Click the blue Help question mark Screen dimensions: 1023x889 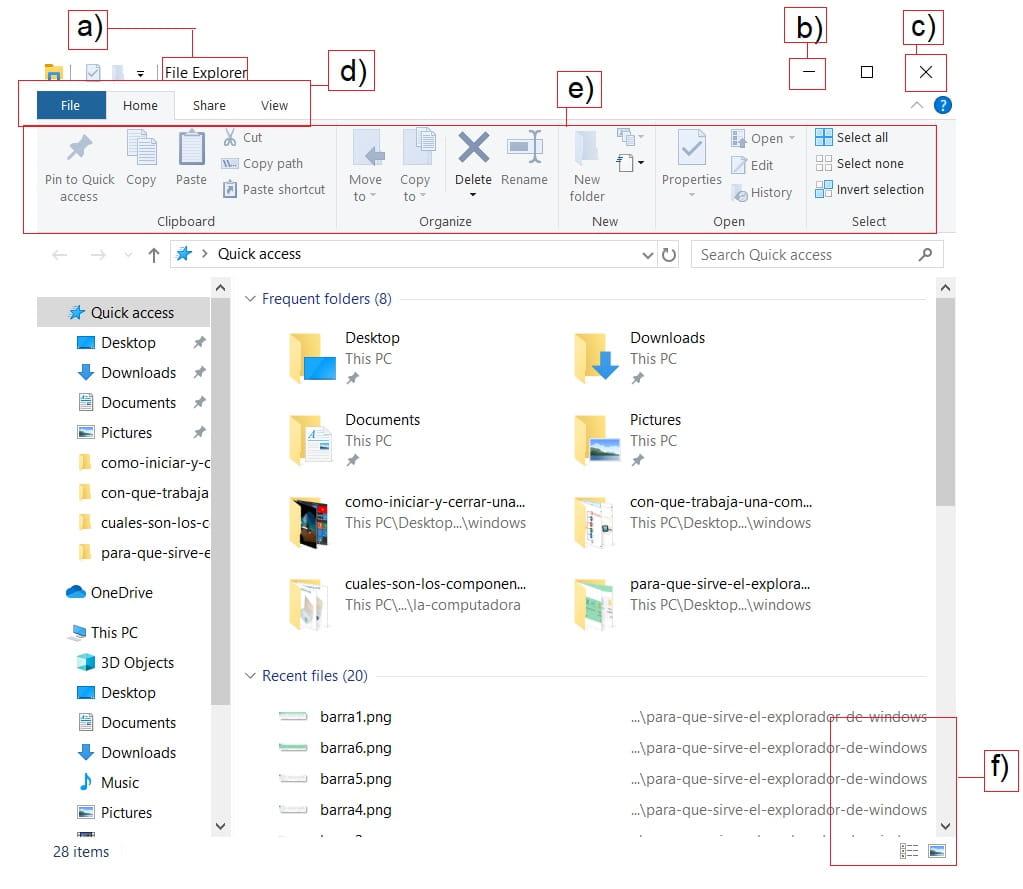[943, 105]
